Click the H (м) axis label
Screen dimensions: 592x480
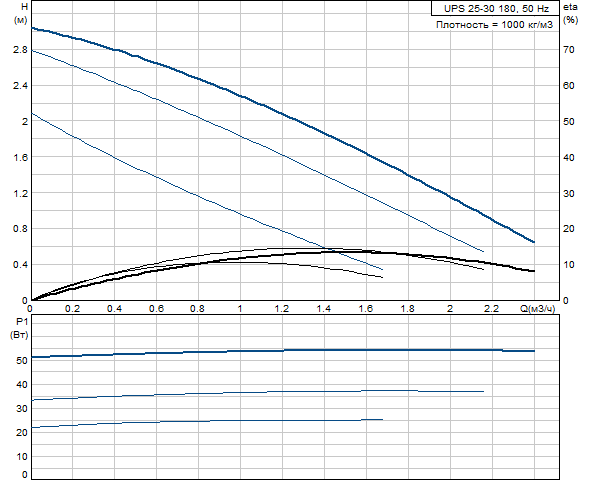tap(21, 13)
